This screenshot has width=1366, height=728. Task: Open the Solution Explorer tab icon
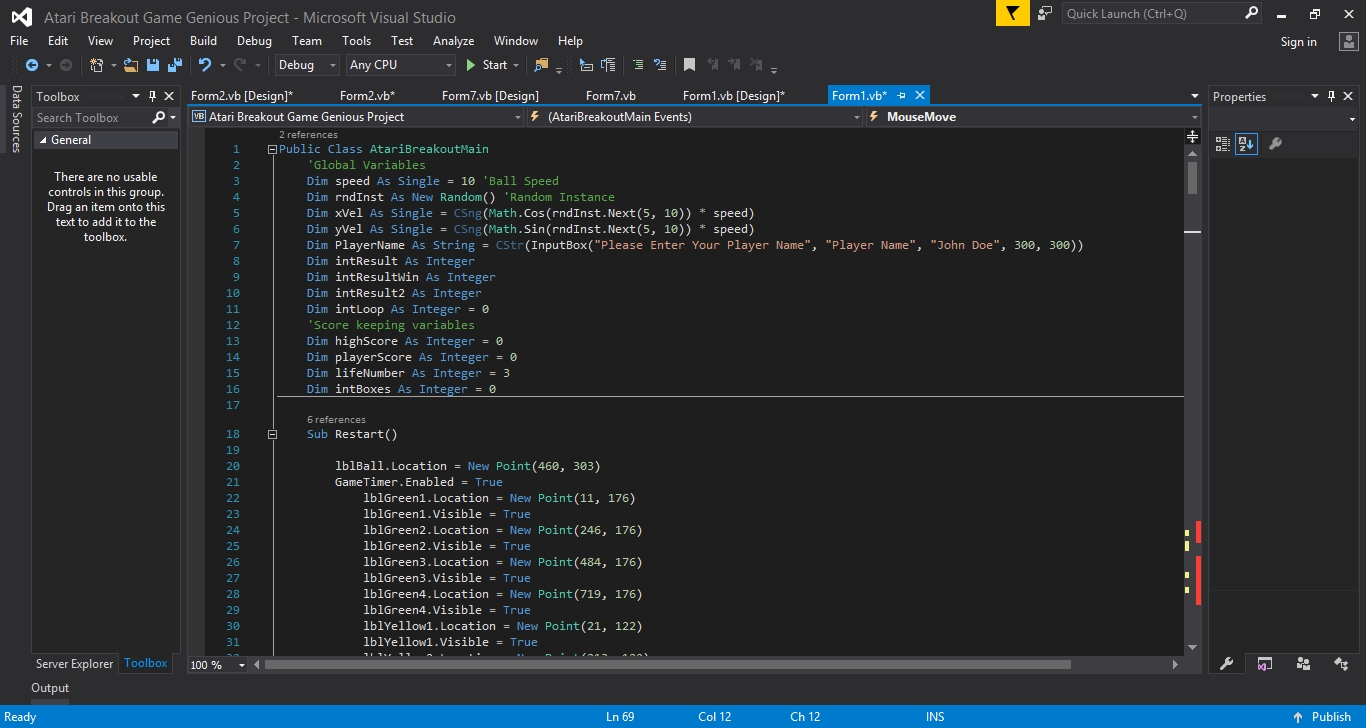pos(1265,664)
